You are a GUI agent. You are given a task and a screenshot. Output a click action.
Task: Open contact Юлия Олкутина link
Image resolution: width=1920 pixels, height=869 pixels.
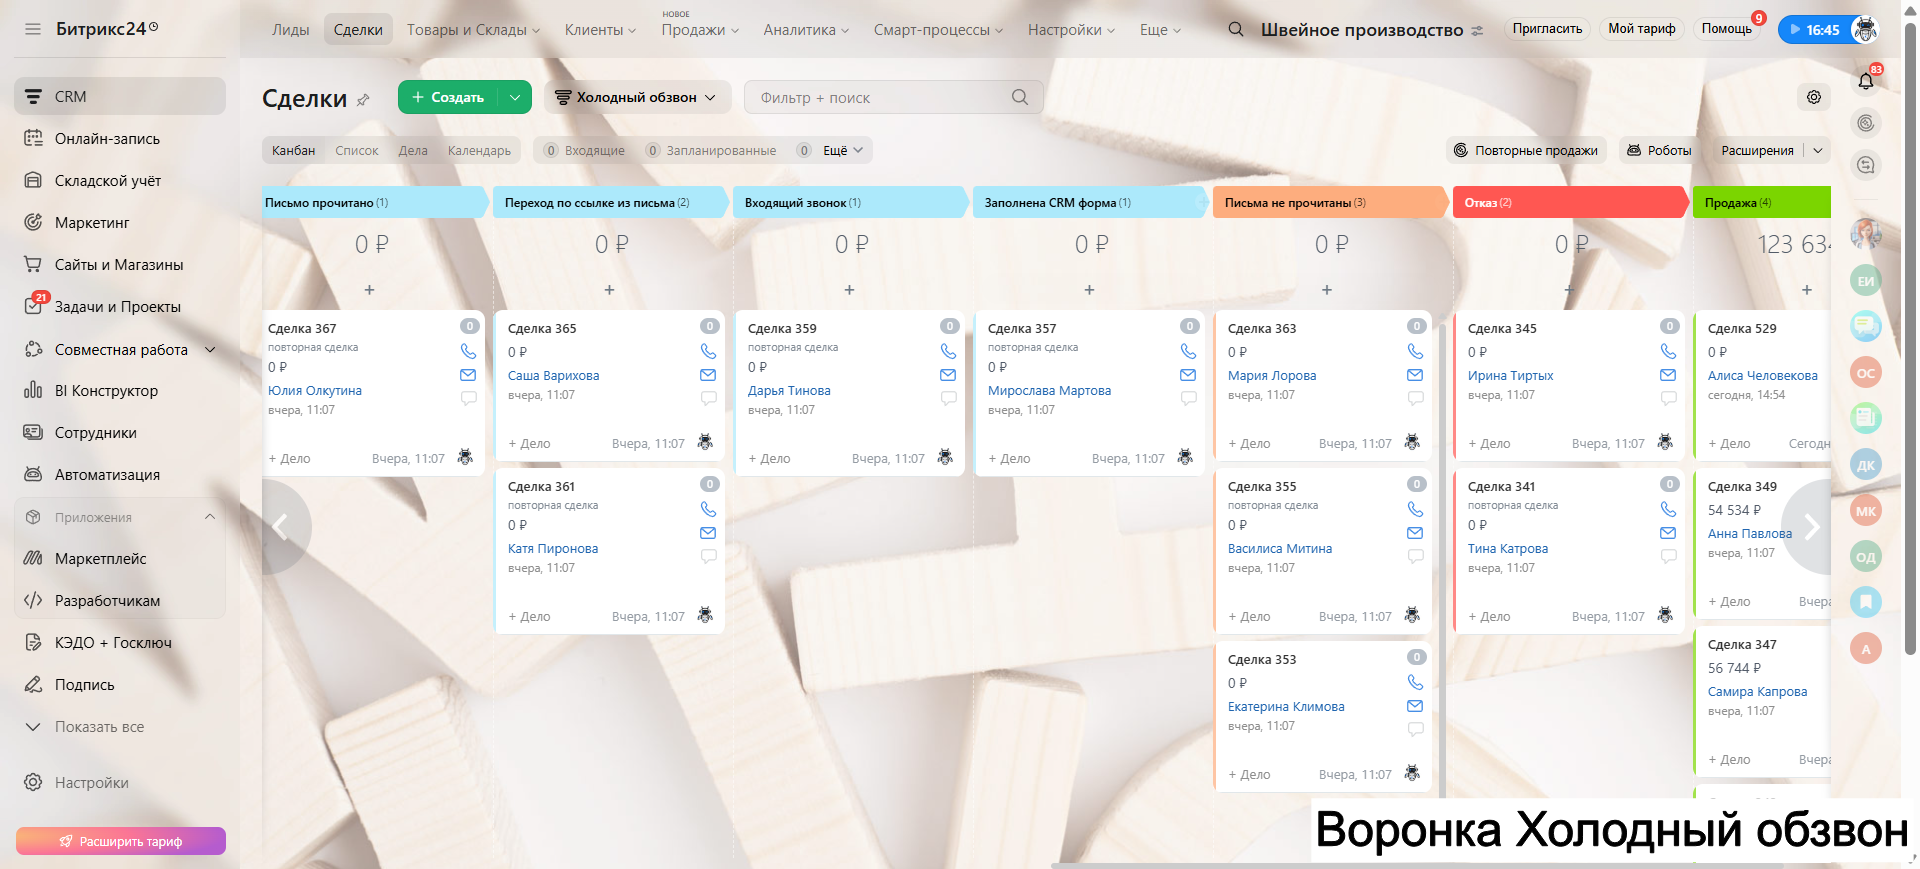315,391
